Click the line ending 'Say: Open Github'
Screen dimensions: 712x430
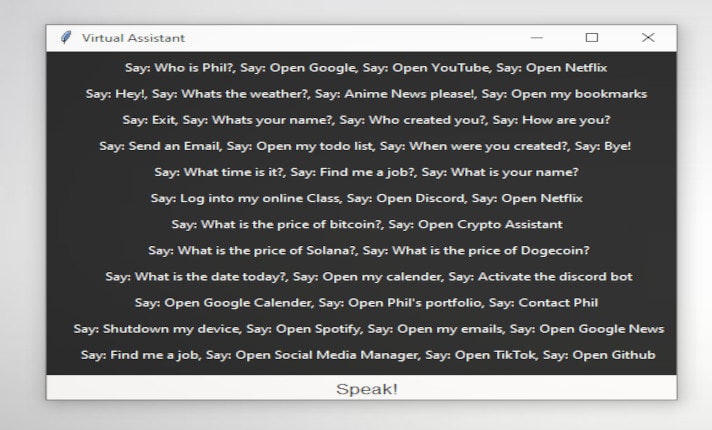click(x=368, y=355)
